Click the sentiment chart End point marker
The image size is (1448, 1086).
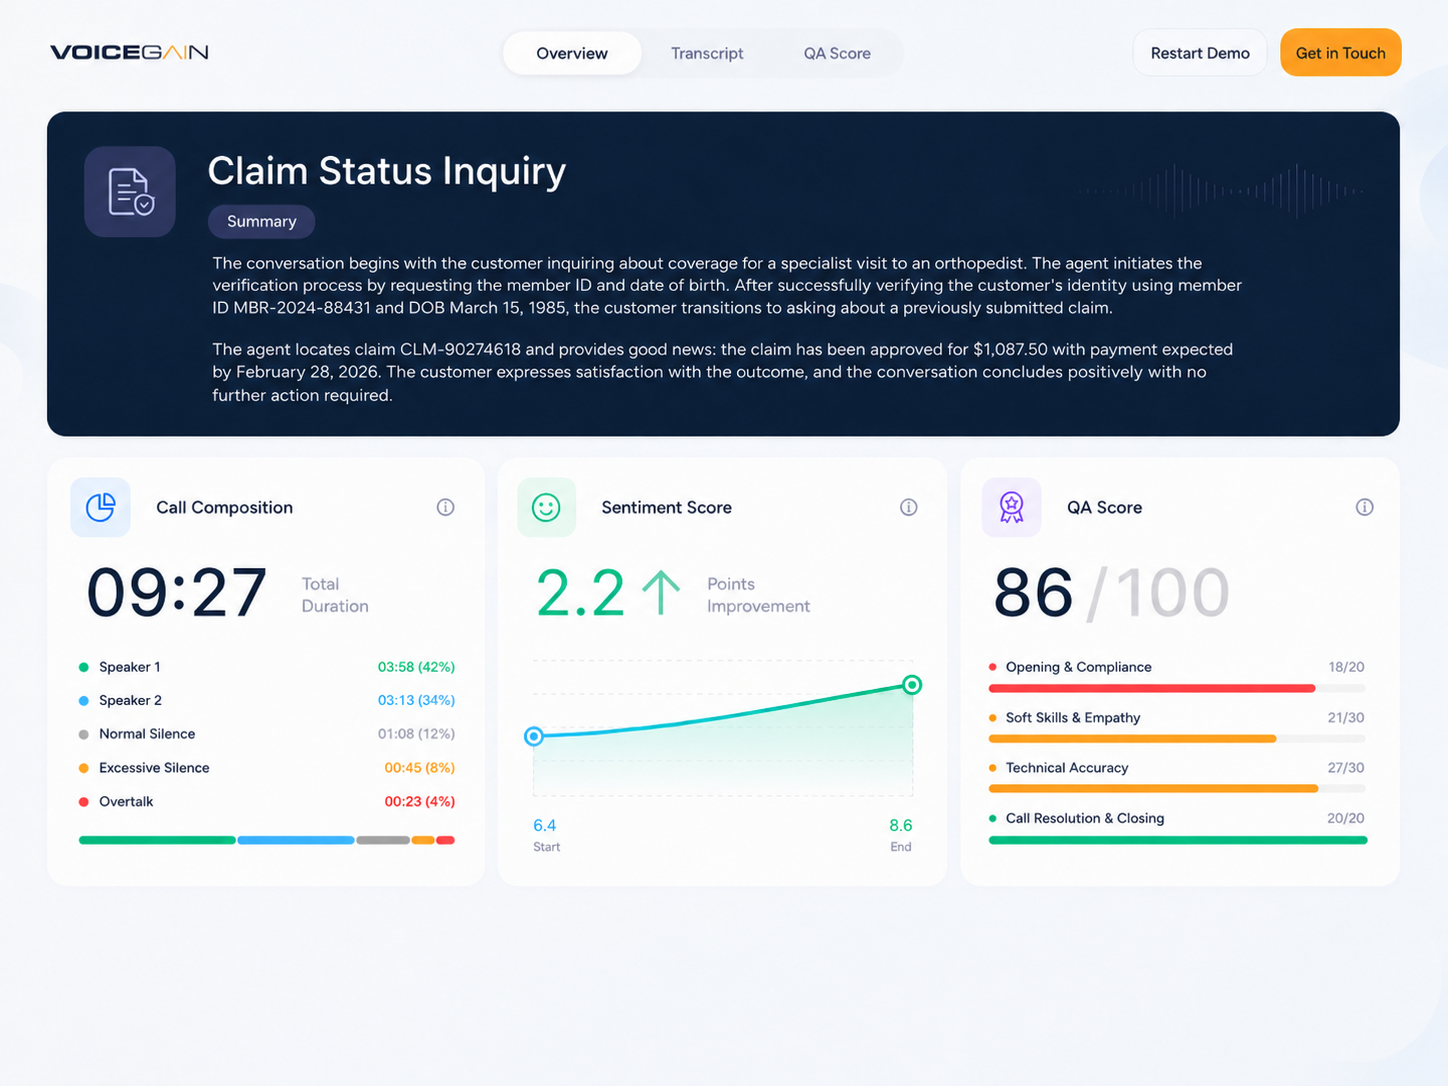coord(912,685)
